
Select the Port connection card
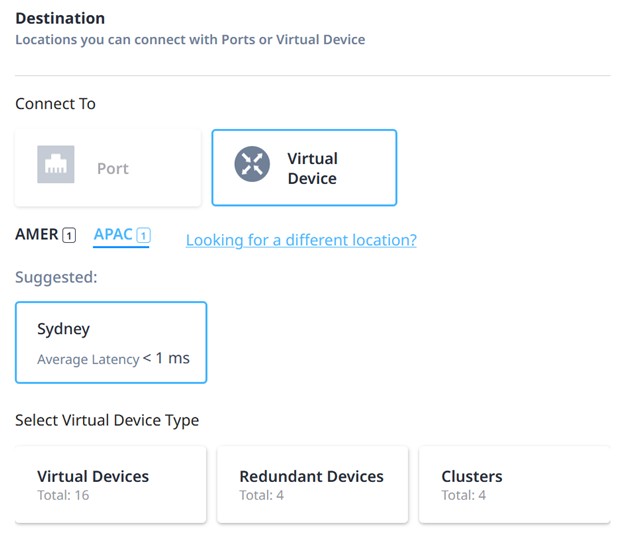(x=108, y=168)
